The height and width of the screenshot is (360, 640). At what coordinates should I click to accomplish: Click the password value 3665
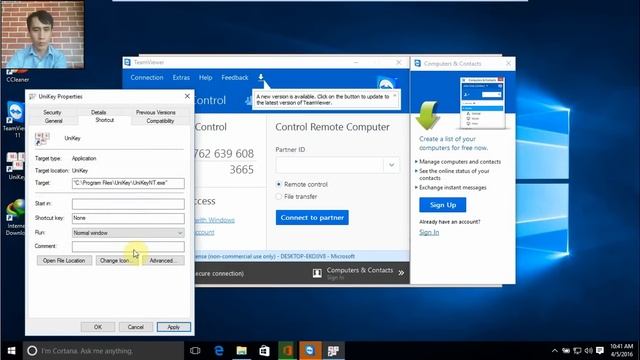pyautogui.click(x=241, y=170)
